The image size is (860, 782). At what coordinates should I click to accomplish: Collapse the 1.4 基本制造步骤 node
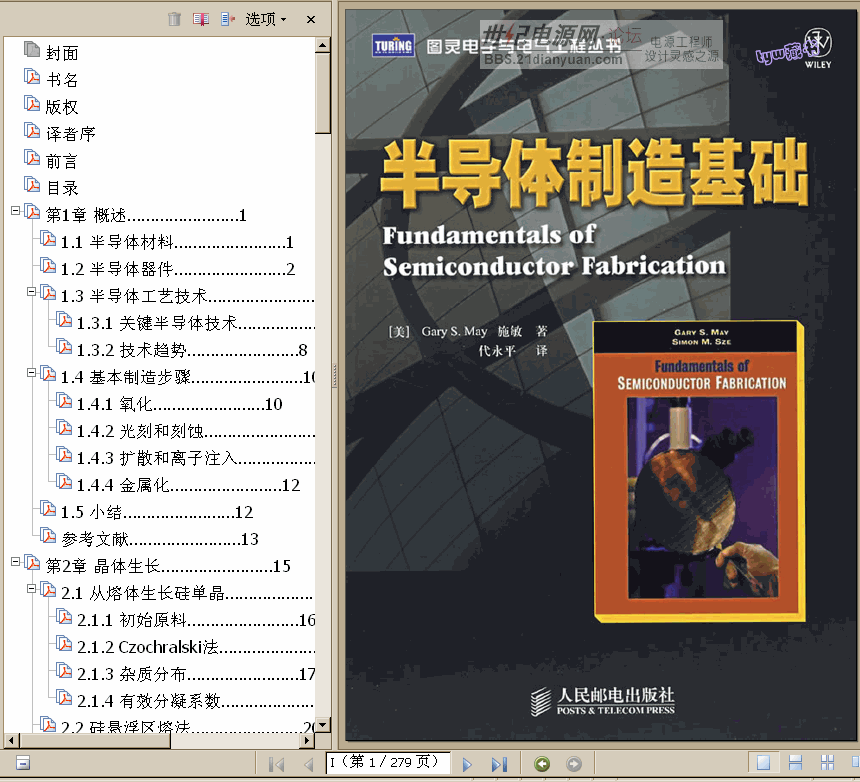[x=32, y=373]
